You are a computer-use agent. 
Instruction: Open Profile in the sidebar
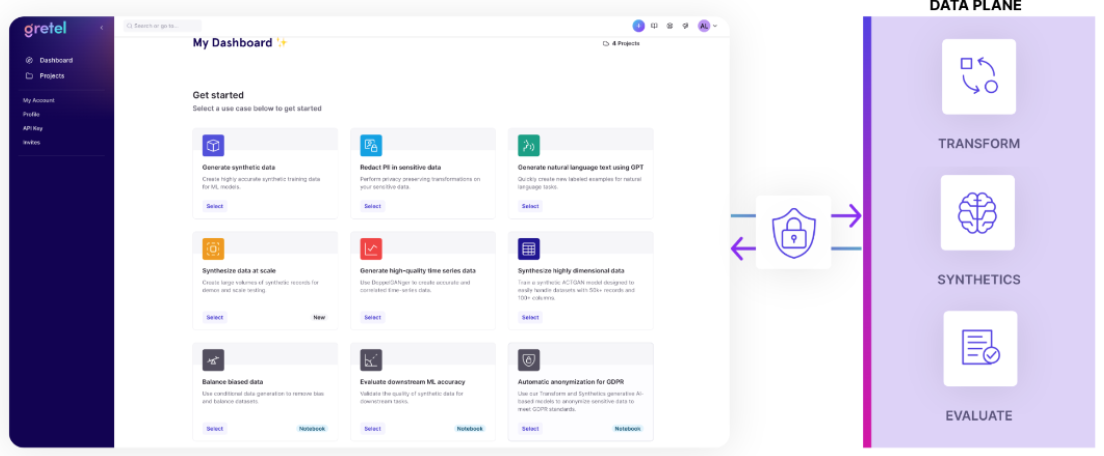point(31,114)
